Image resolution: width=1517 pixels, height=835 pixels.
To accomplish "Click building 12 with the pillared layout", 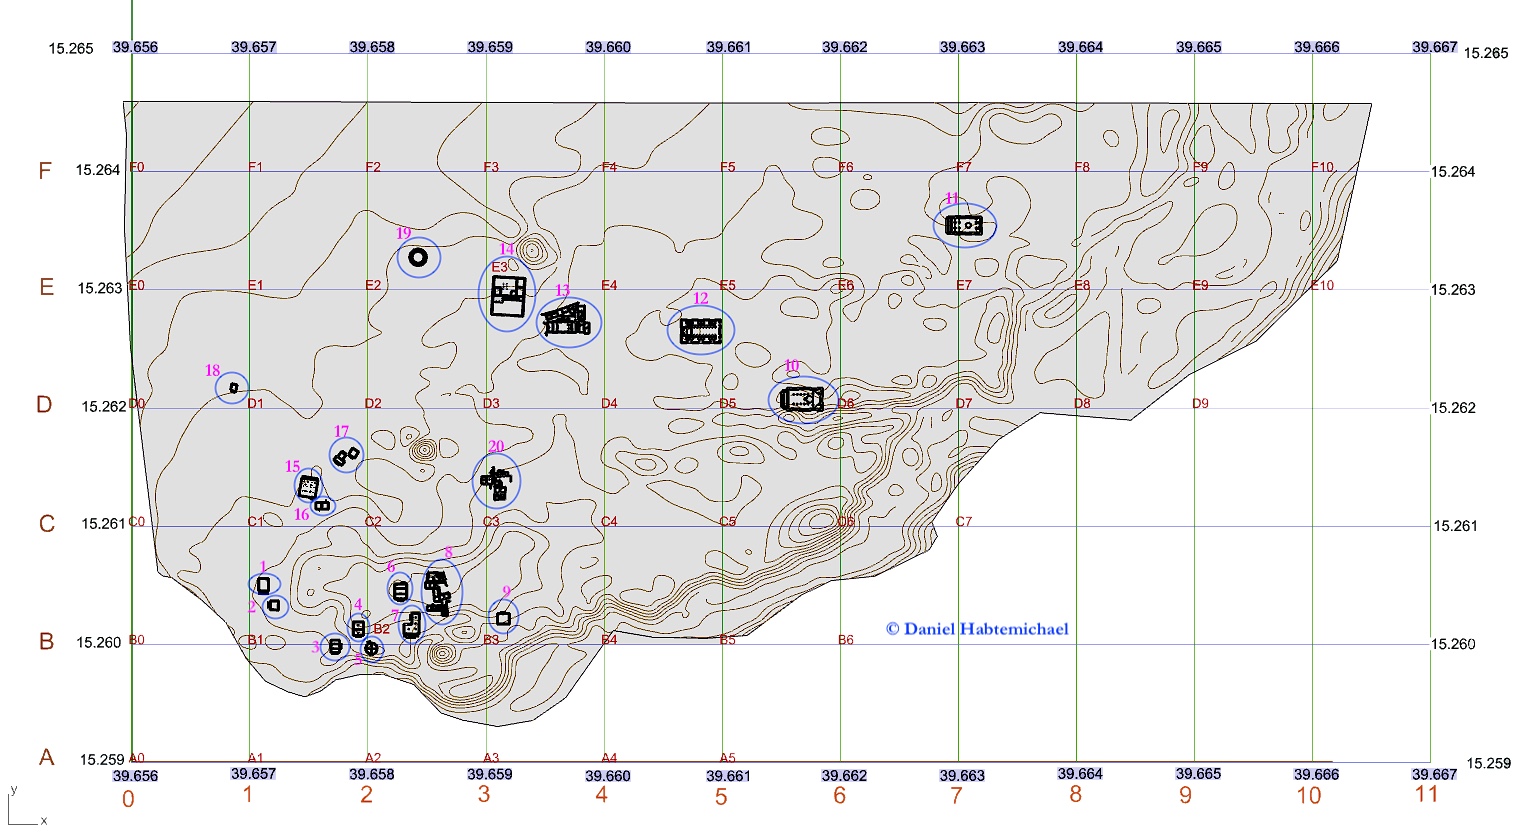I will [700, 330].
